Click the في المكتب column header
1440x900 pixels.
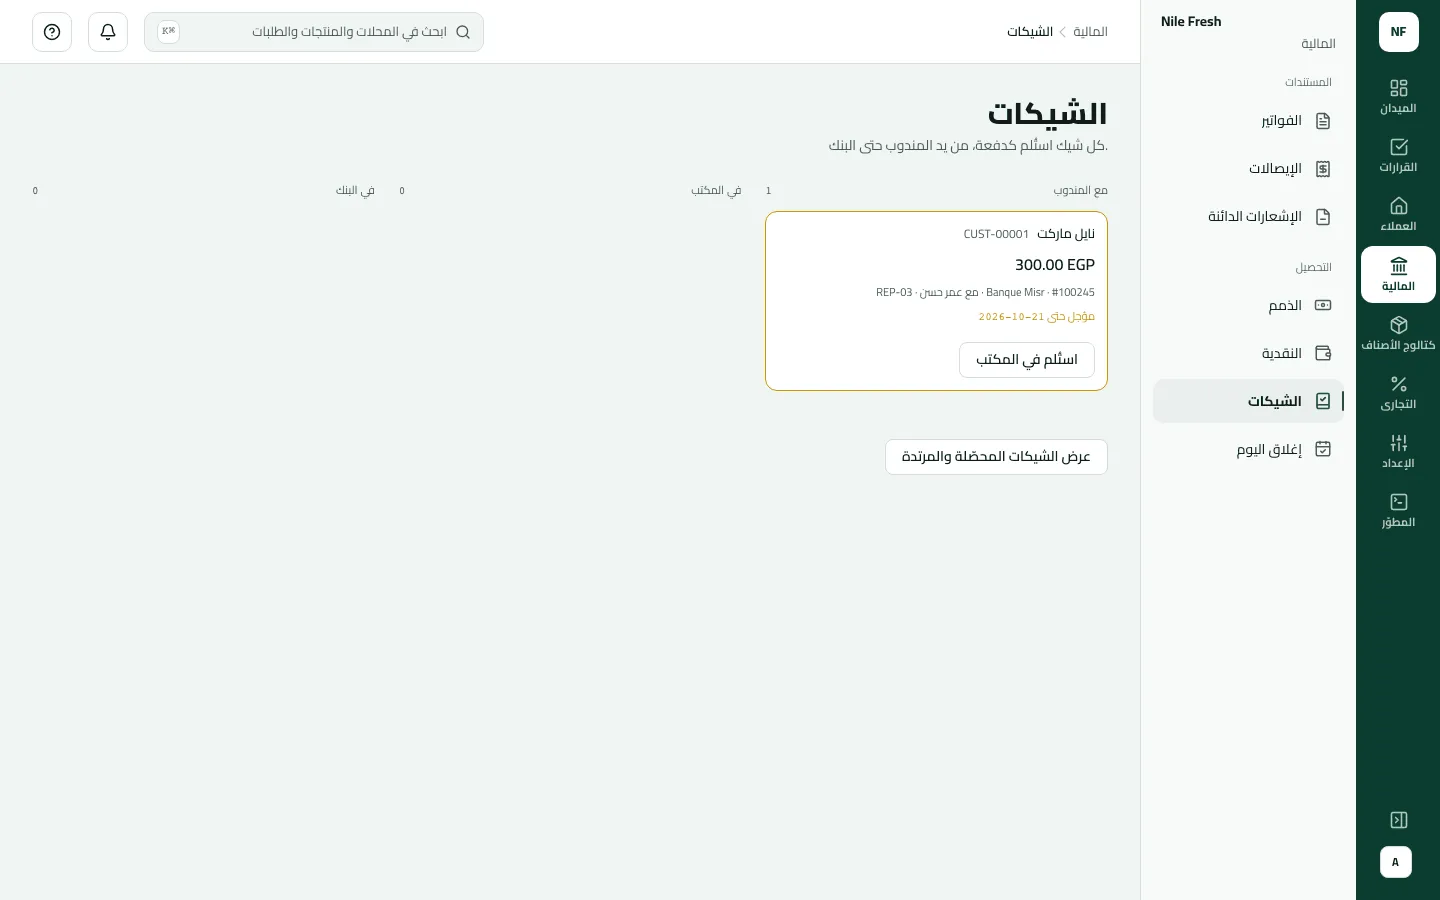click(x=716, y=190)
